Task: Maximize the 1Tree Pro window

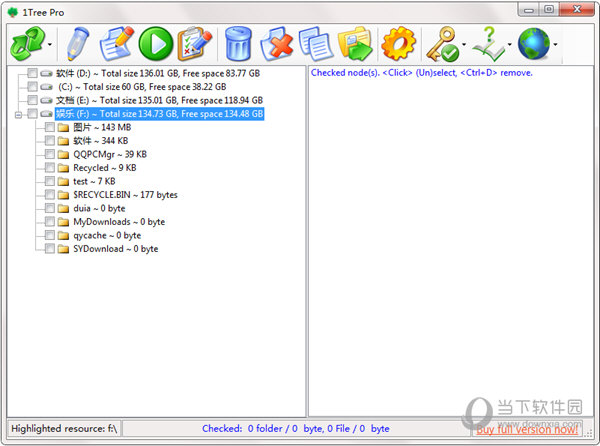Action: (549, 9)
